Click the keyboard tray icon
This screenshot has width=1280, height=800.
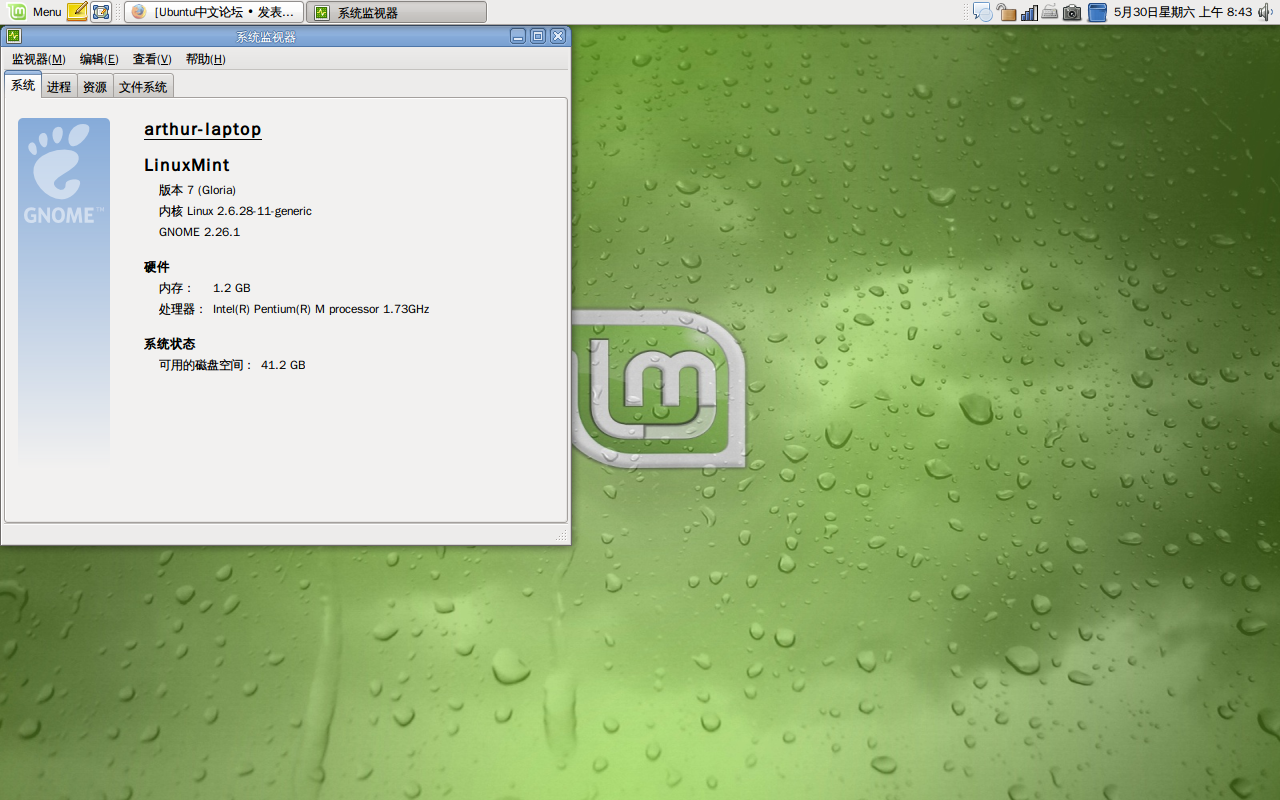point(1050,12)
